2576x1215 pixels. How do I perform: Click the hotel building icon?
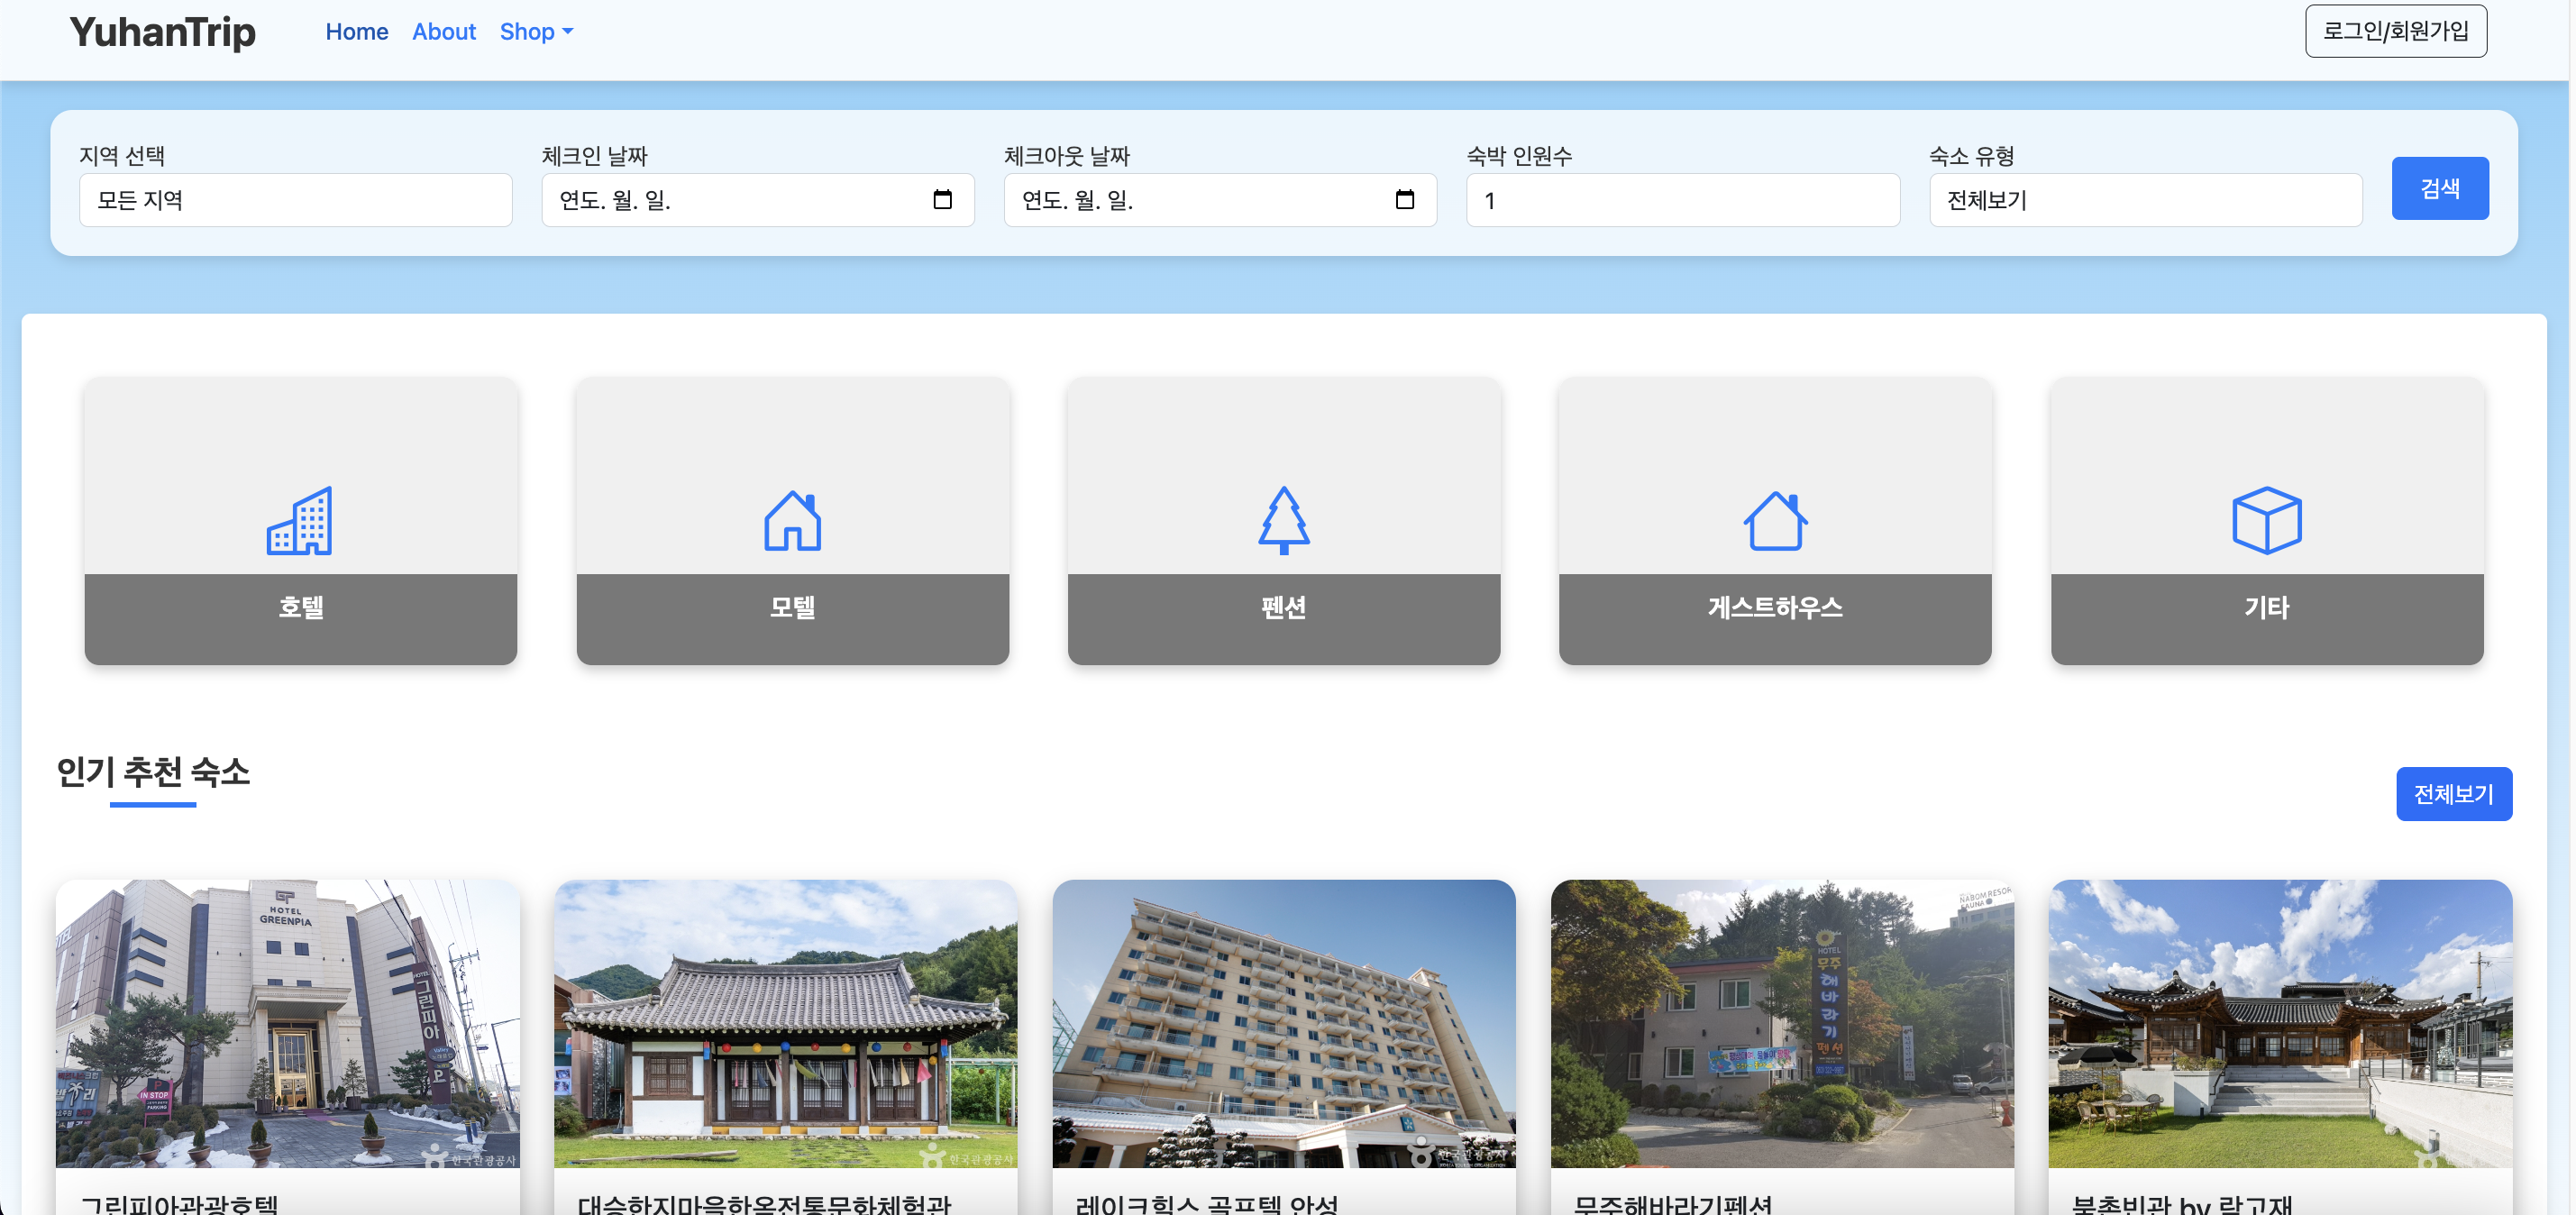pyautogui.click(x=299, y=520)
